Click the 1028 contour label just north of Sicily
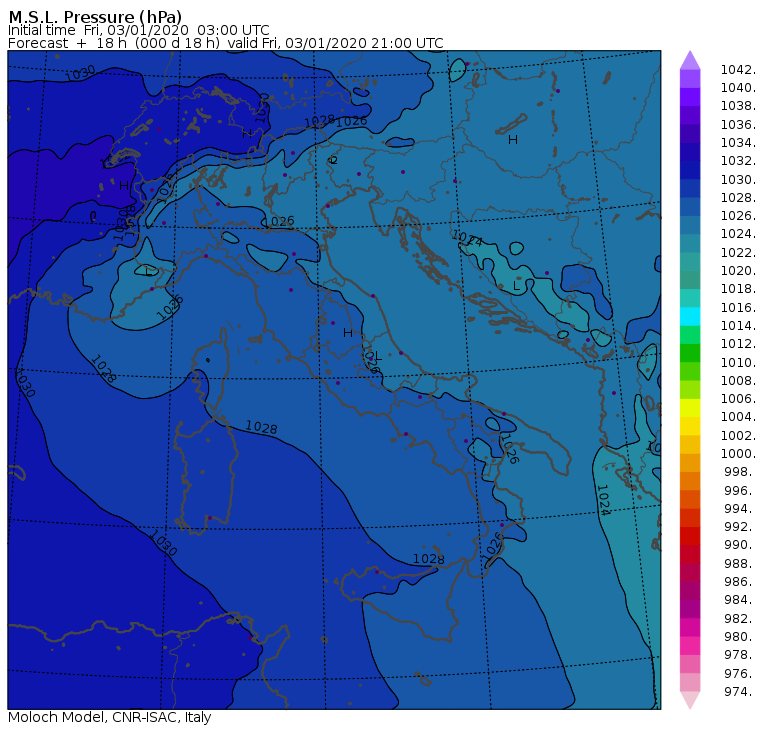Image resolution: width=760 pixels, height=731 pixels. coord(428,559)
